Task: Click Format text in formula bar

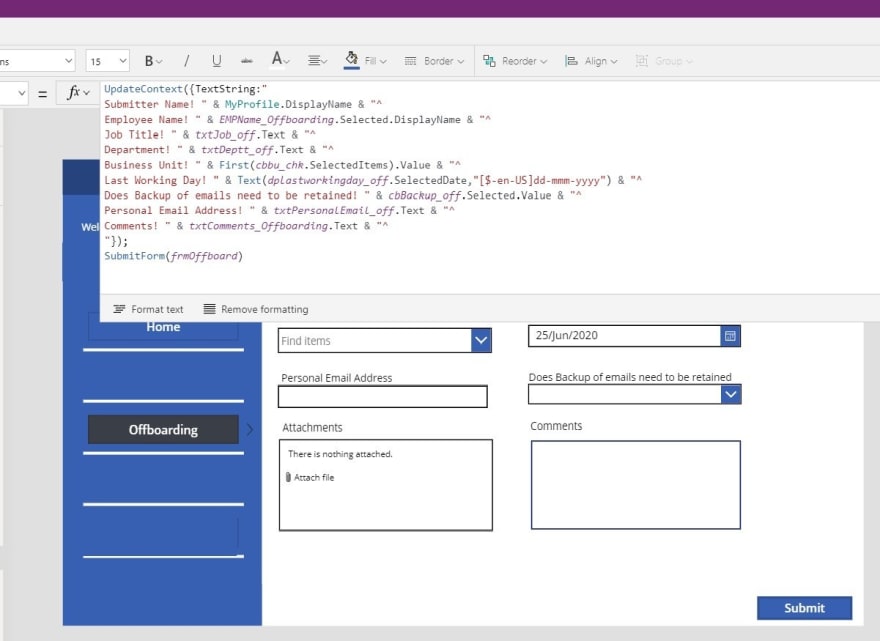Action: click(x=148, y=309)
